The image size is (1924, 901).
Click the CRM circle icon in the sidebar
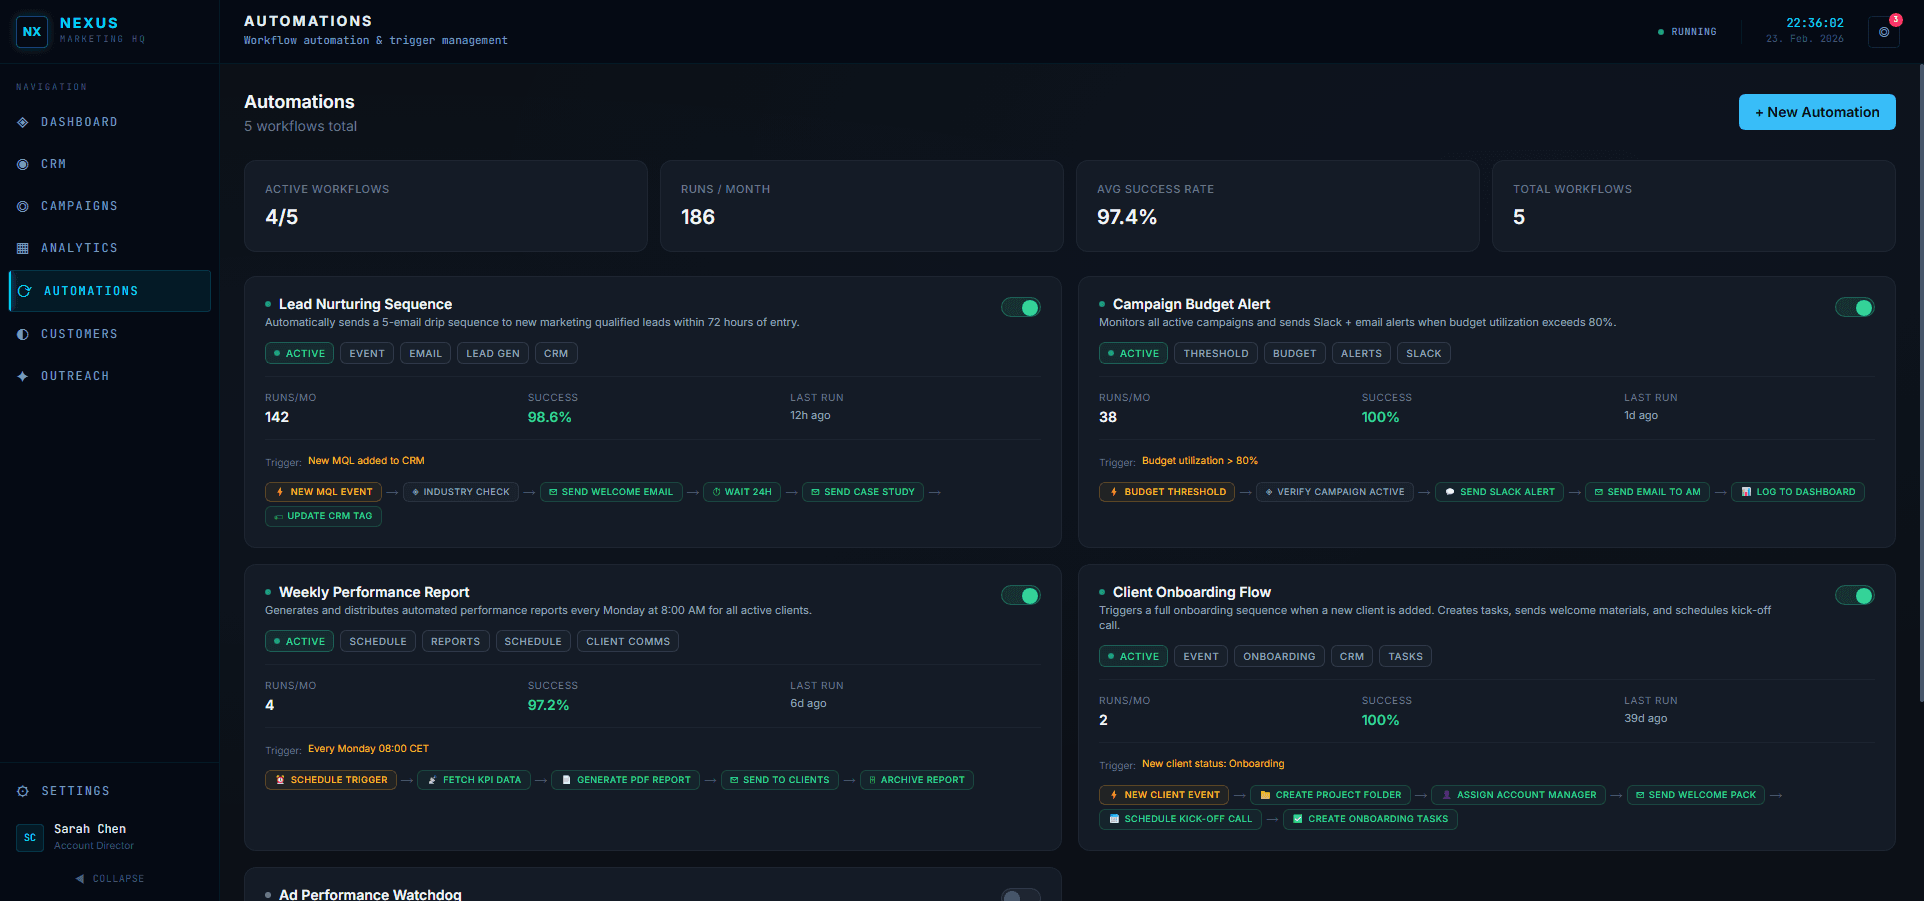coord(22,164)
